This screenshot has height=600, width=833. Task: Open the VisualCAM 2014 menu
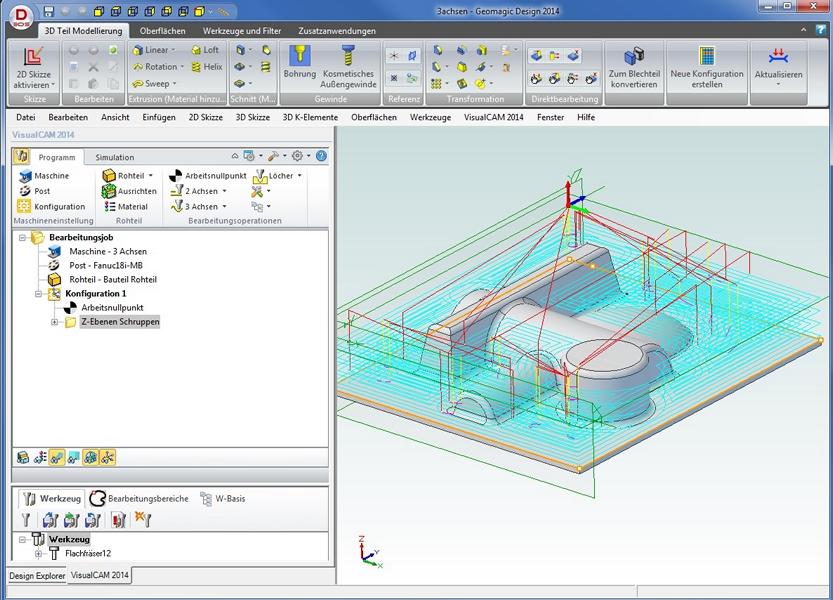pos(494,117)
